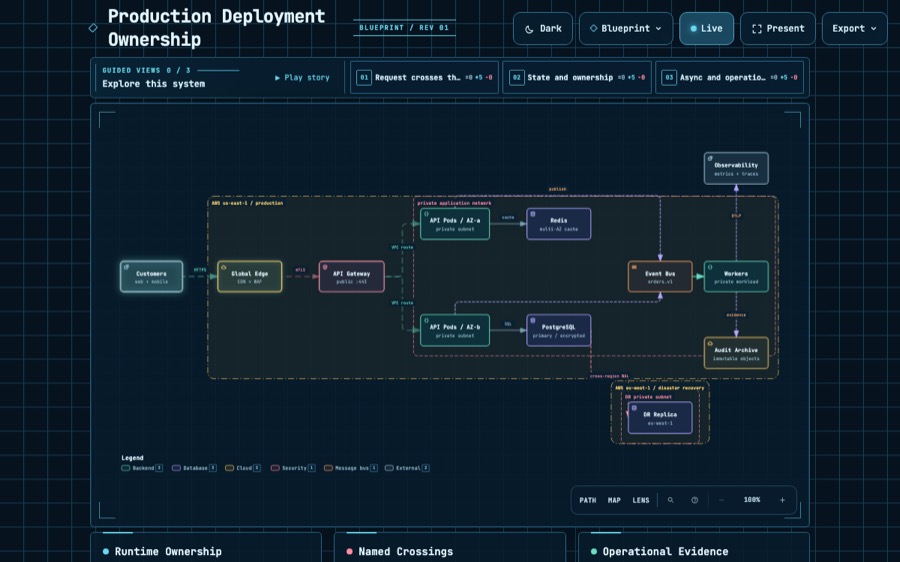Open the Runtime Ownership panel
The width and height of the screenshot is (900, 562).
coord(206,548)
